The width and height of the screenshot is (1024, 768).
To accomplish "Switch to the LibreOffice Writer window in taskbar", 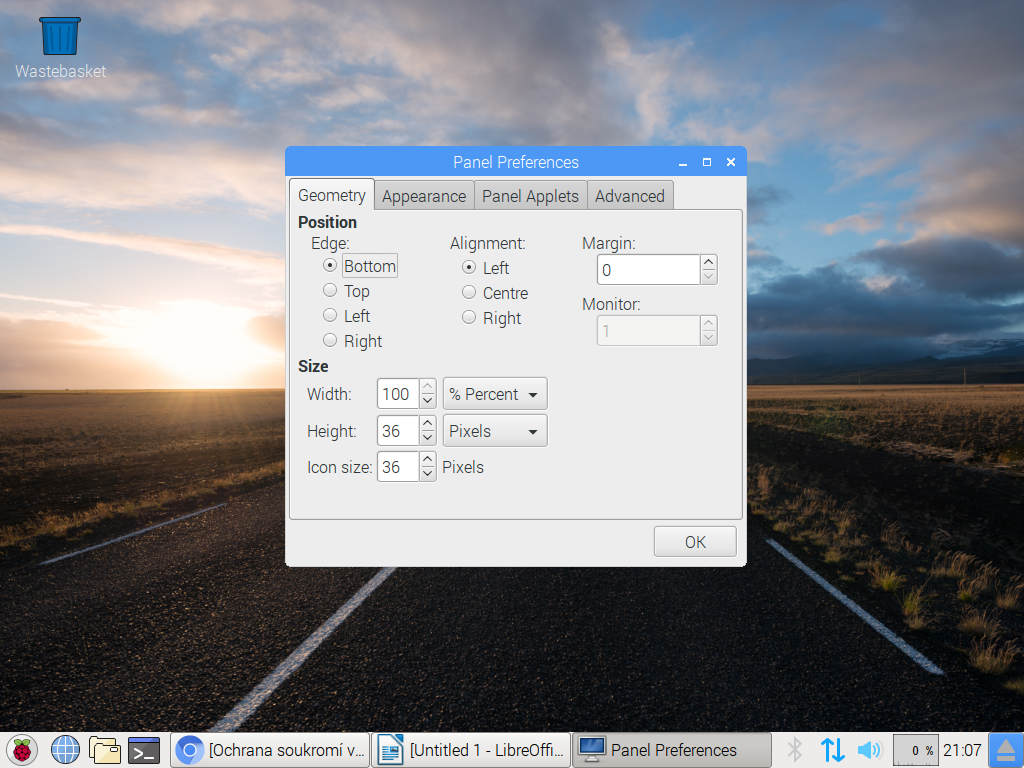I will (x=470, y=750).
